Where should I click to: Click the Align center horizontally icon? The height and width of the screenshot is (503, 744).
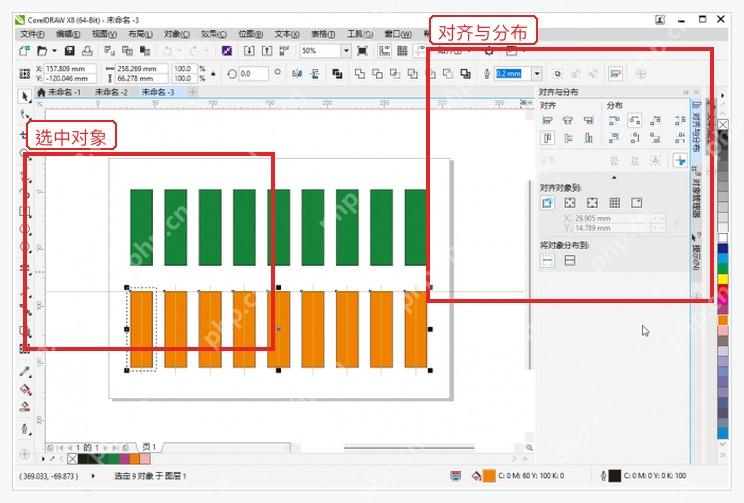(x=567, y=121)
